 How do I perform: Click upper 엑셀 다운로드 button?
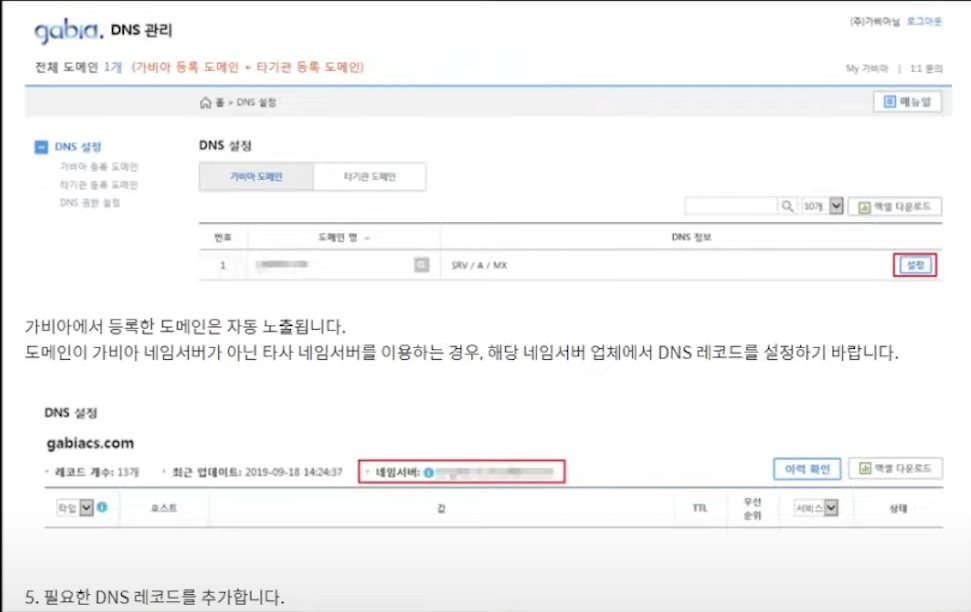(x=895, y=206)
